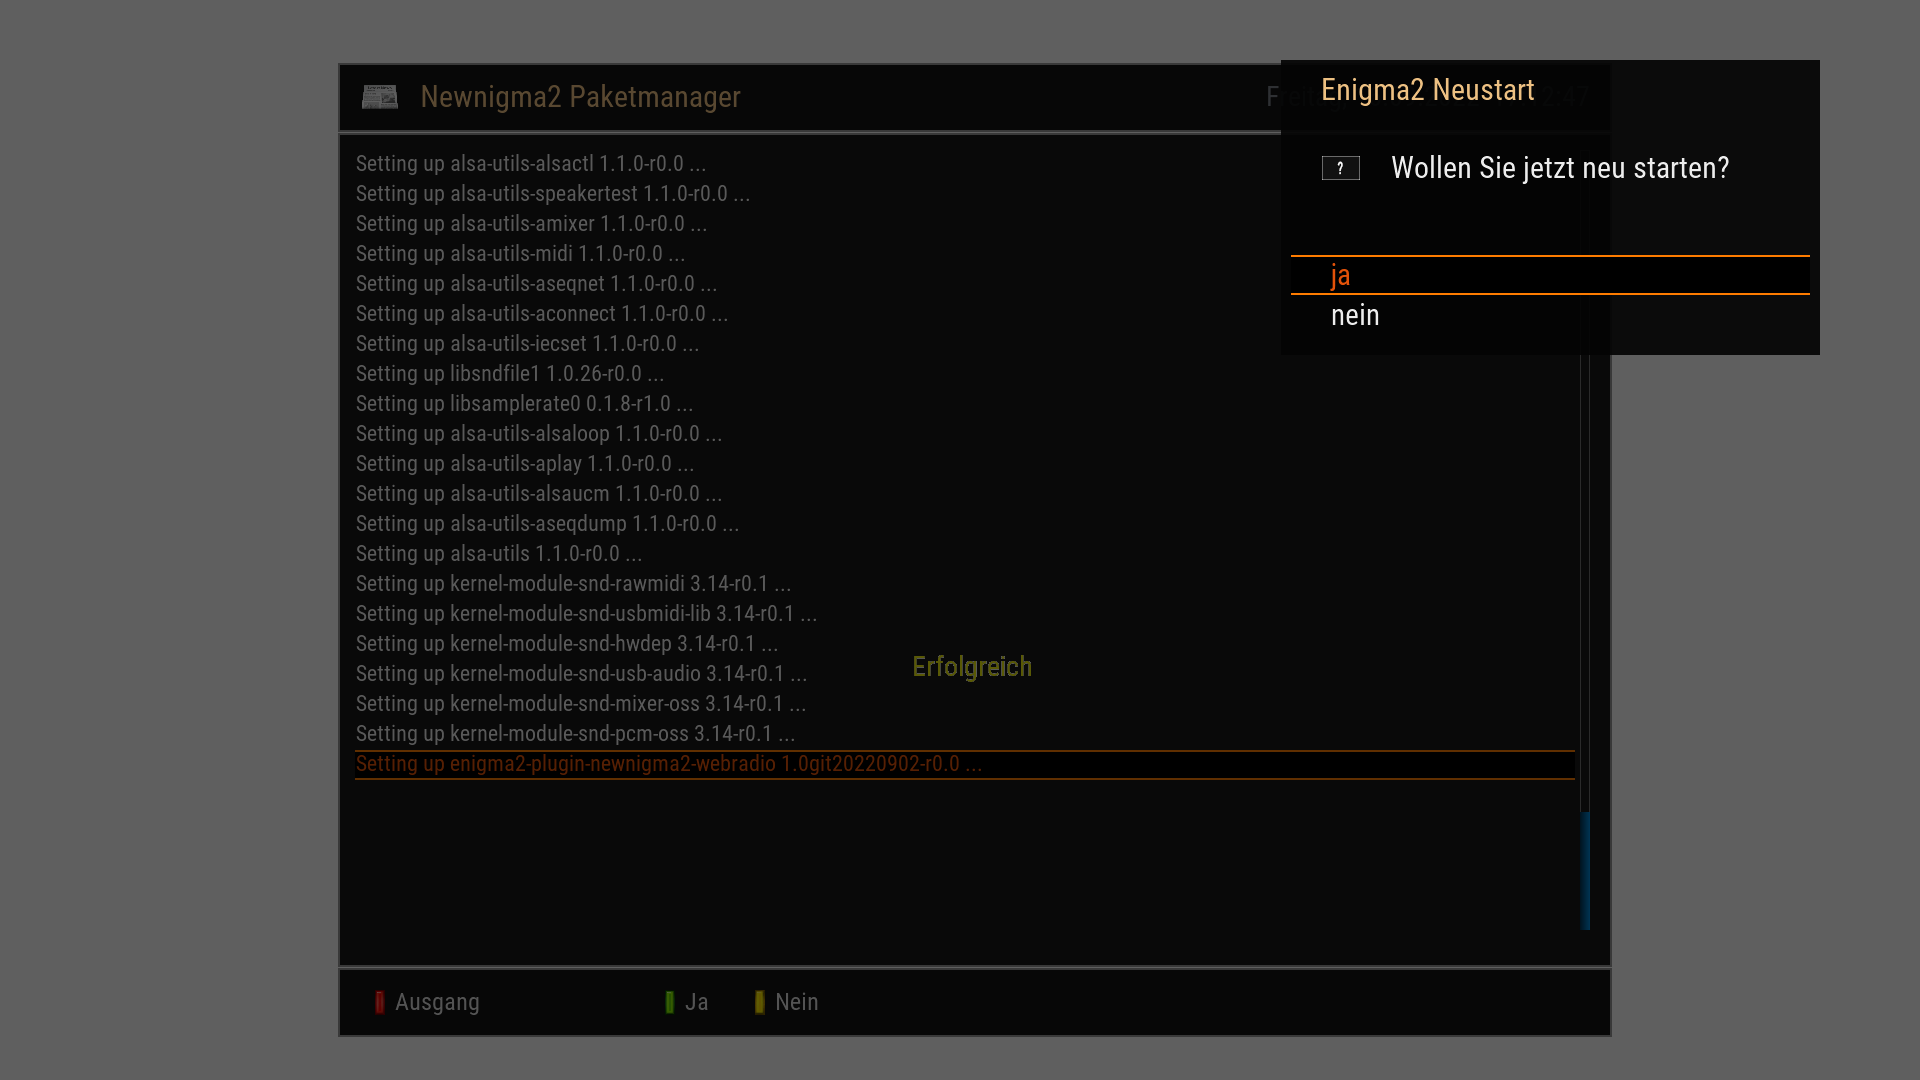Click the Newnigma2 Paketmanager header icon
Image resolution: width=1920 pixels, height=1080 pixels.
pos(379,97)
